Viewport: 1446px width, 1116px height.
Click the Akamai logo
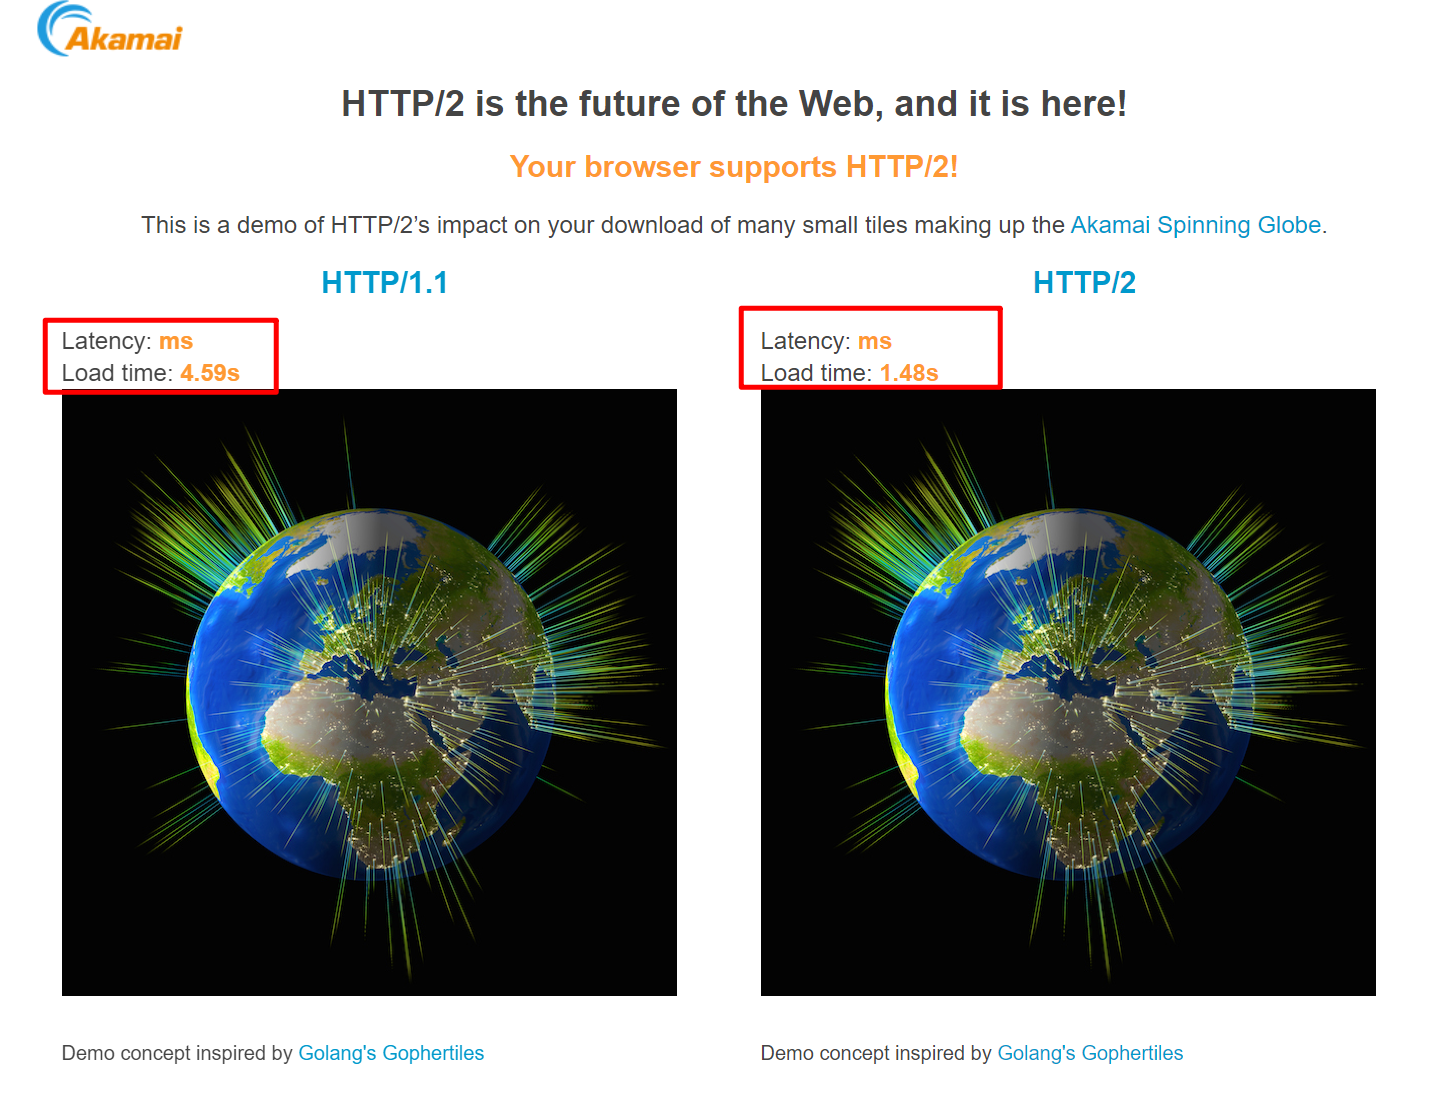[x=109, y=30]
